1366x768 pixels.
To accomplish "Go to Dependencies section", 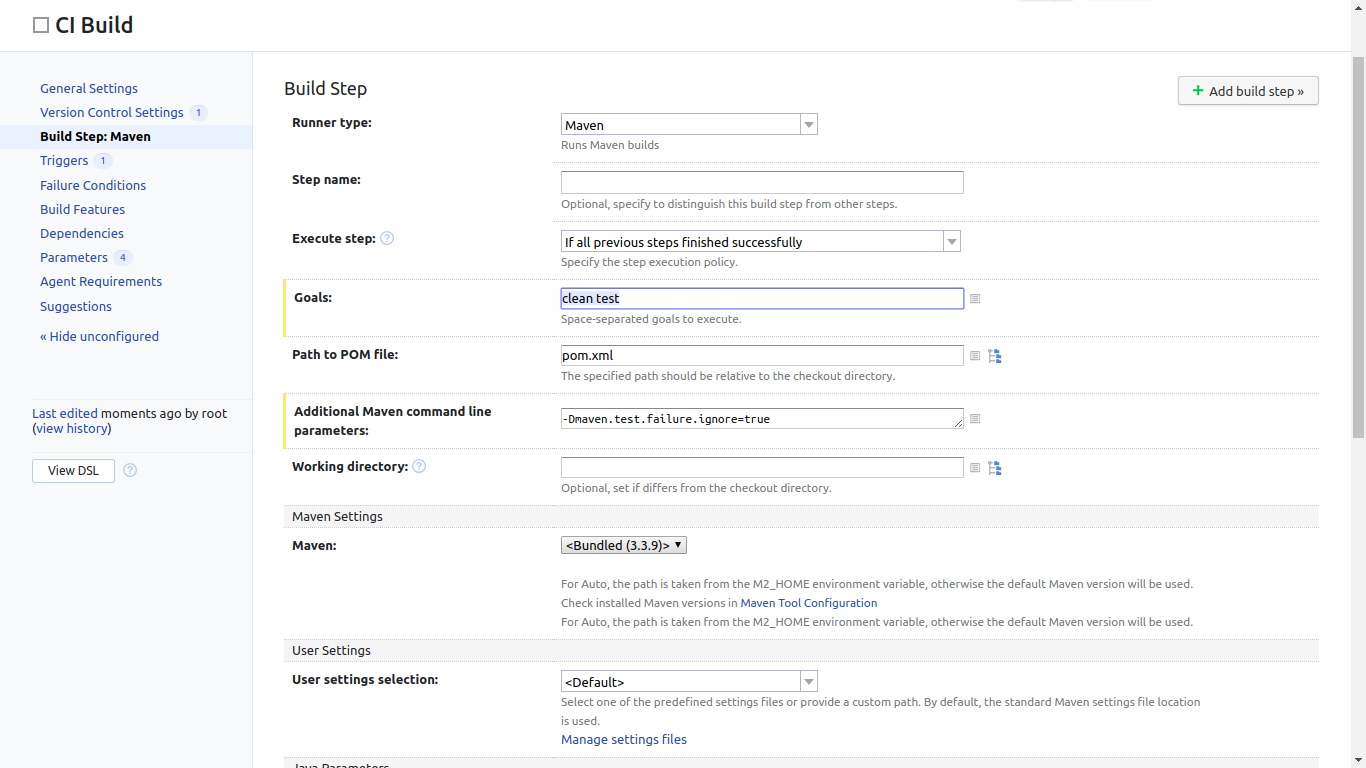I will point(82,234).
